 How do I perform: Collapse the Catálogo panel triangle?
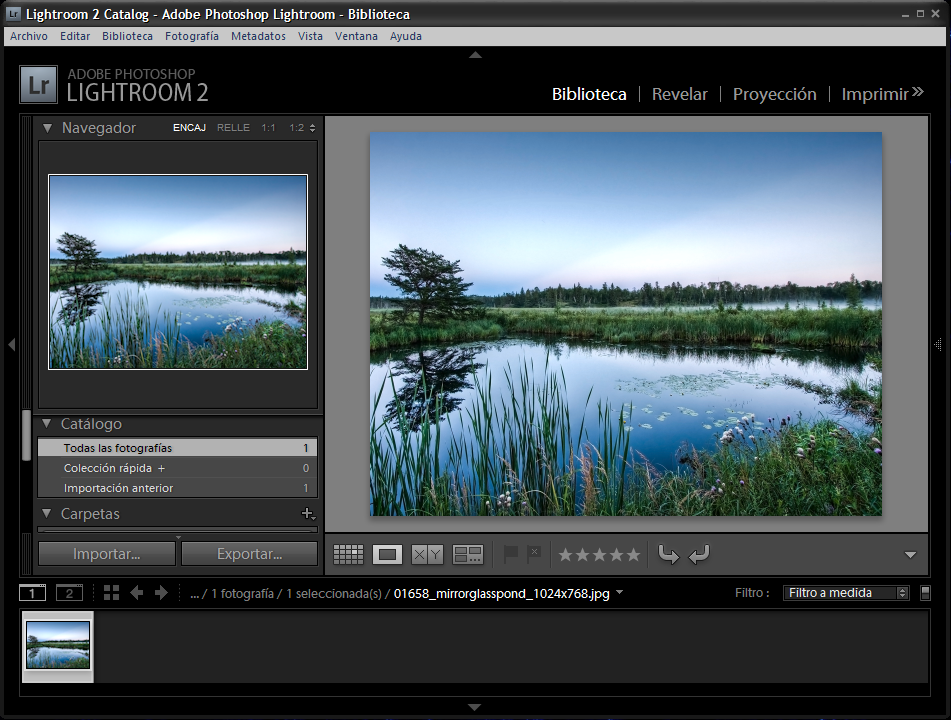point(47,424)
